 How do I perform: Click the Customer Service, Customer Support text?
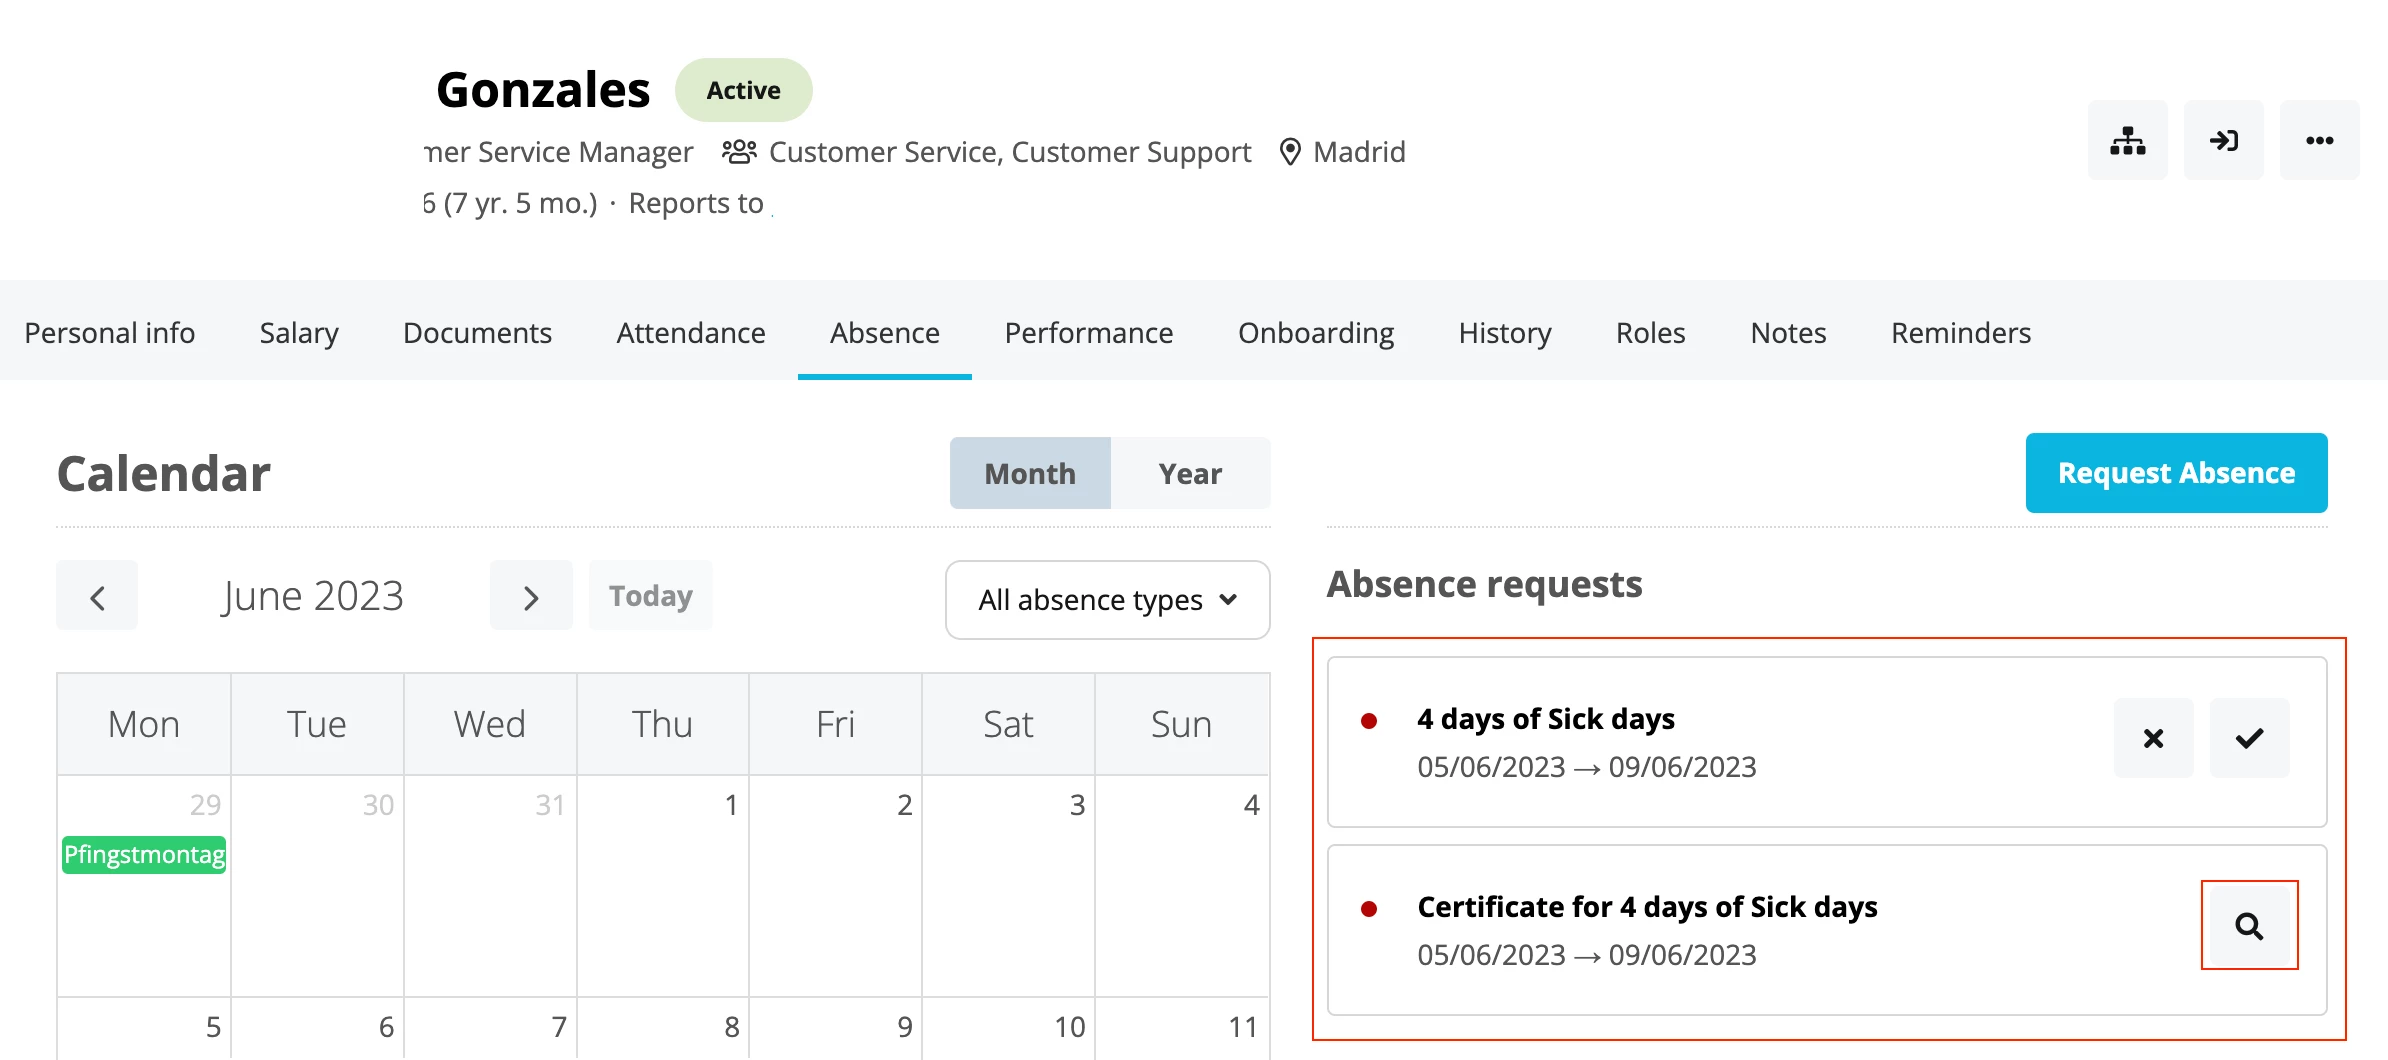[1010, 152]
